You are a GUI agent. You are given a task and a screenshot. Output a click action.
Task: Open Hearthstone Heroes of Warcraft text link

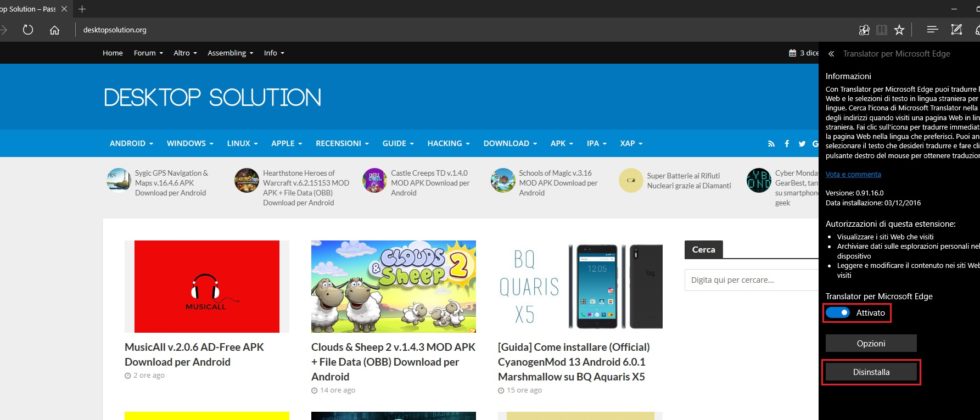[x=306, y=188]
